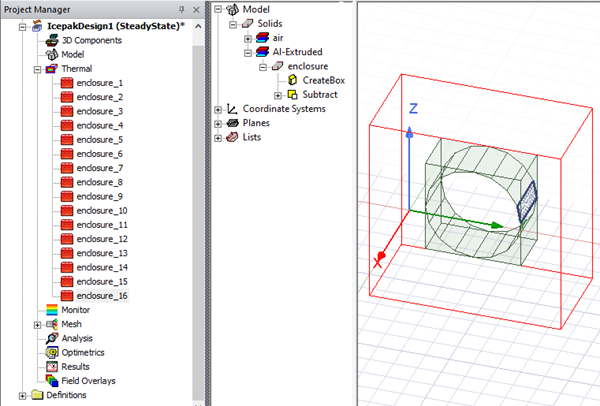The image size is (600, 406).
Task: Click the Field Overlays icon
Action: pyautogui.click(x=53, y=381)
